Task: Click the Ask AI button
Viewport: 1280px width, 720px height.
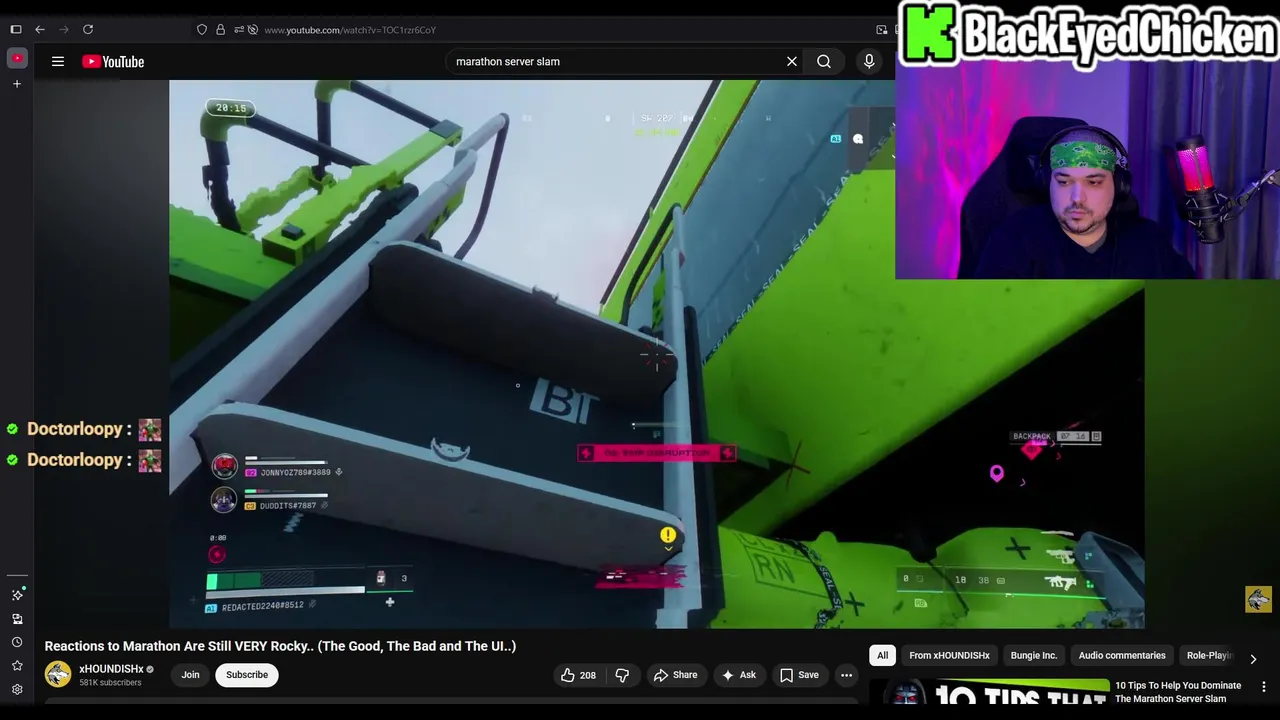Action: point(739,675)
